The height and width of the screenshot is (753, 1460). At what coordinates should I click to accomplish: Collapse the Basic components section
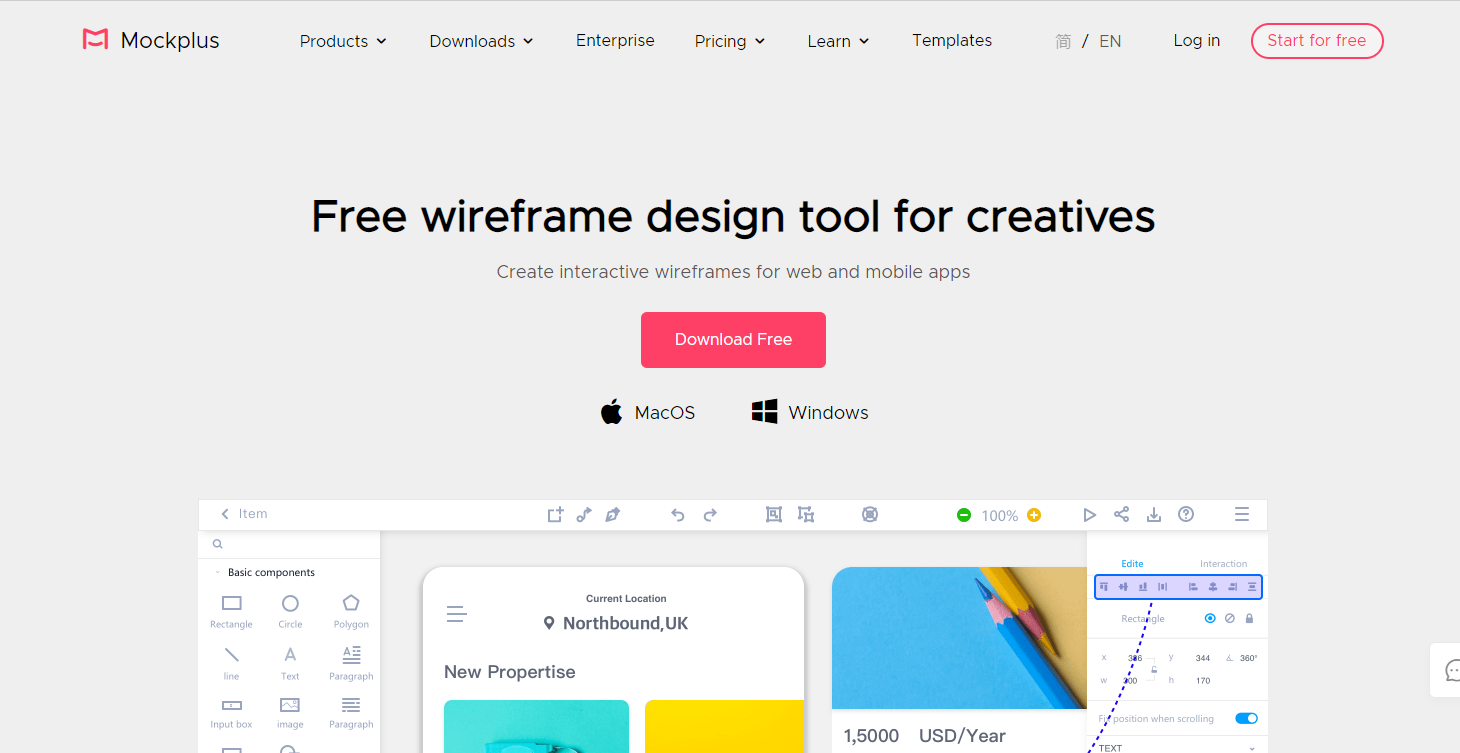click(x=218, y=573)
